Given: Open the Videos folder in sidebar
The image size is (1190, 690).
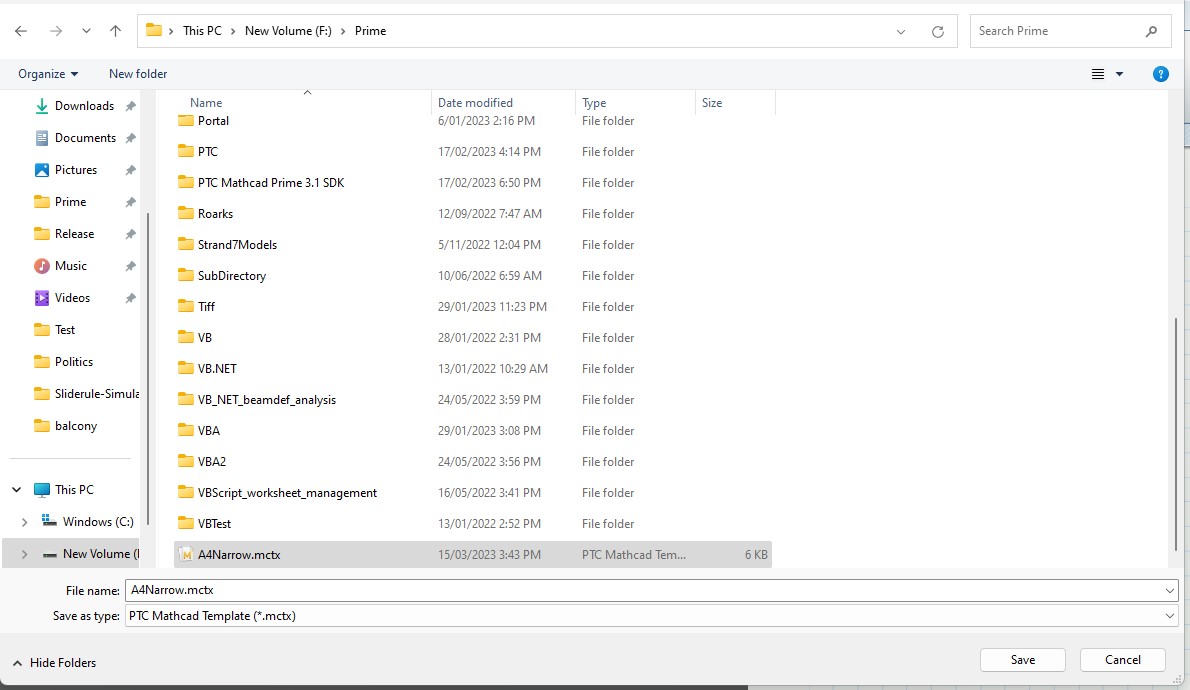Looking at the screenshot, I should [74, 297].
